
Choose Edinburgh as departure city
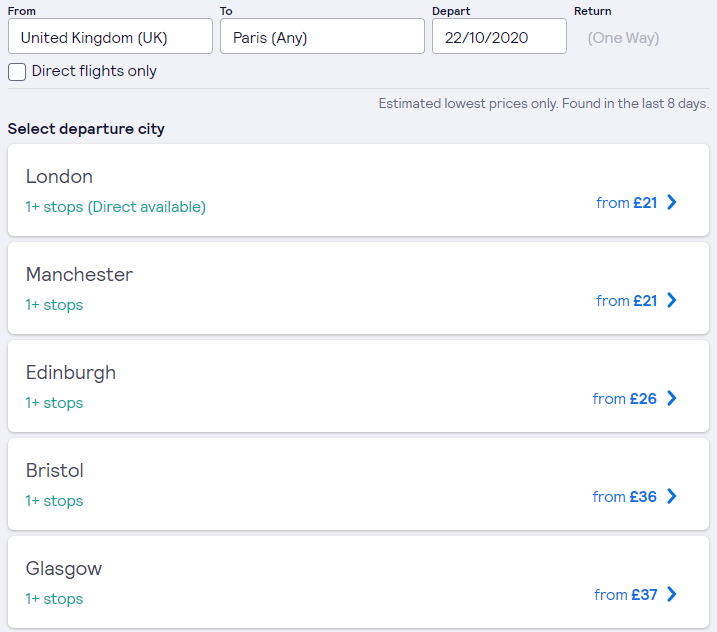71,373
